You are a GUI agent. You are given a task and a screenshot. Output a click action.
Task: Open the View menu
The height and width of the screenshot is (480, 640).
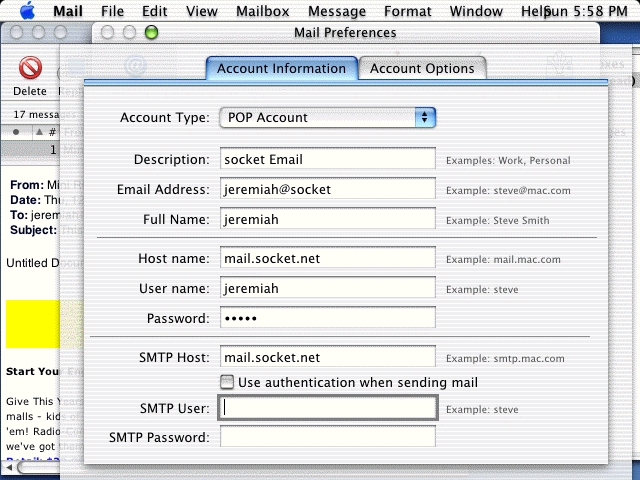(x=202, y=11)
